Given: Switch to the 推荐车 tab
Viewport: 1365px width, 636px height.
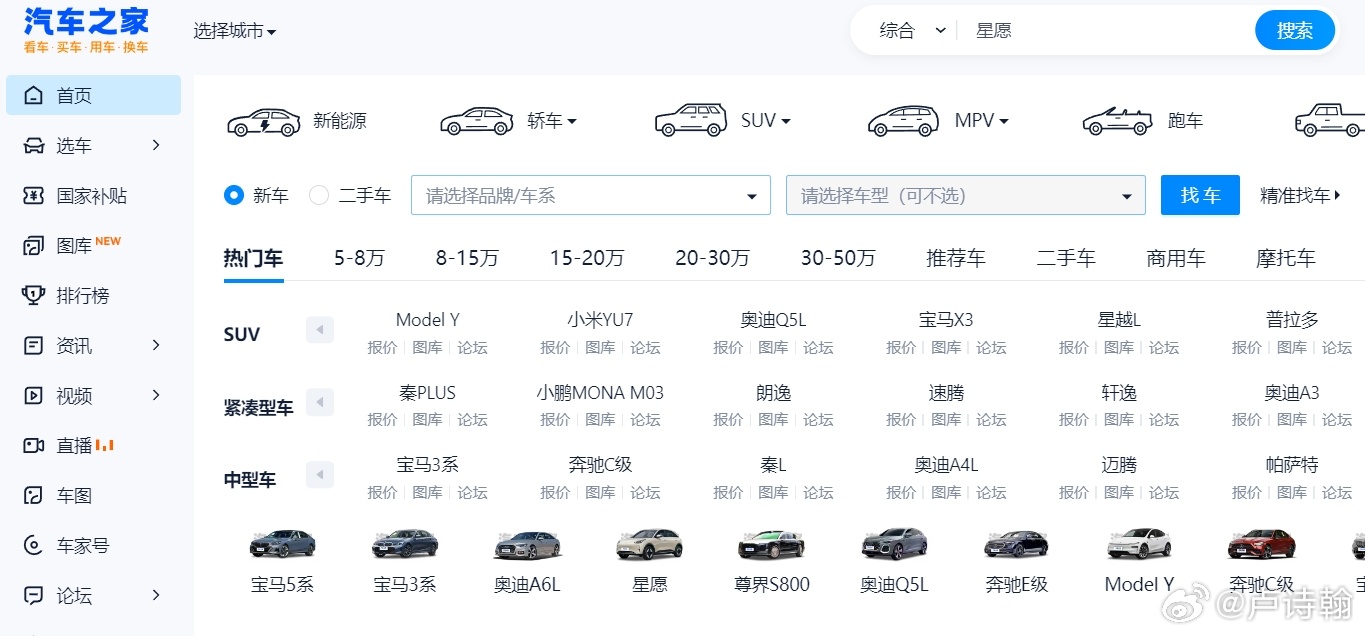Looking at the screenshot, I should coord(956,259).
